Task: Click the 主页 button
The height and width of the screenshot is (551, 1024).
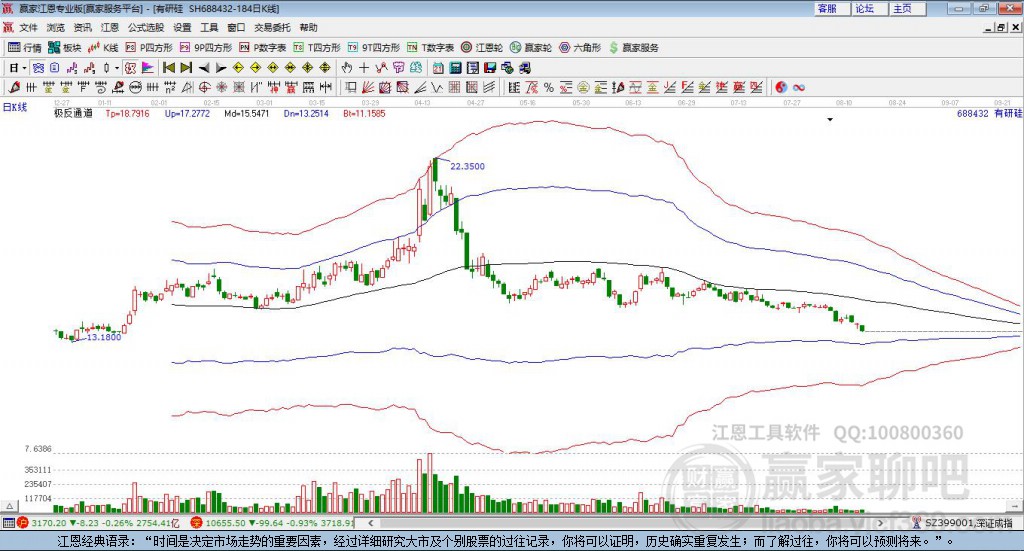Action: click(x=906, y=8)
